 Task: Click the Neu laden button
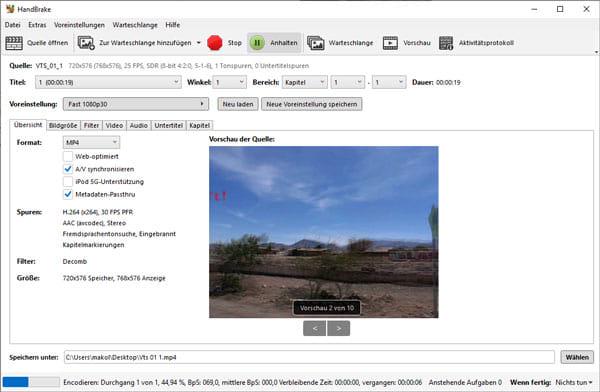[x=238, y=104]
